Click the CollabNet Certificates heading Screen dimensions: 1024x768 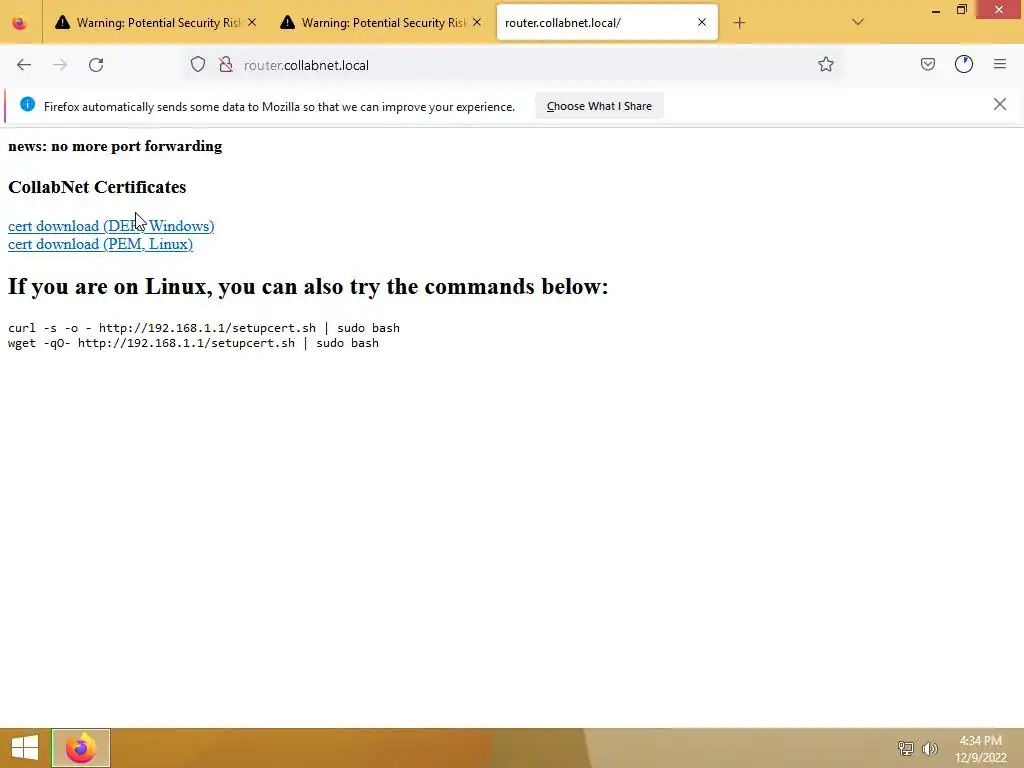pos(97,187)
